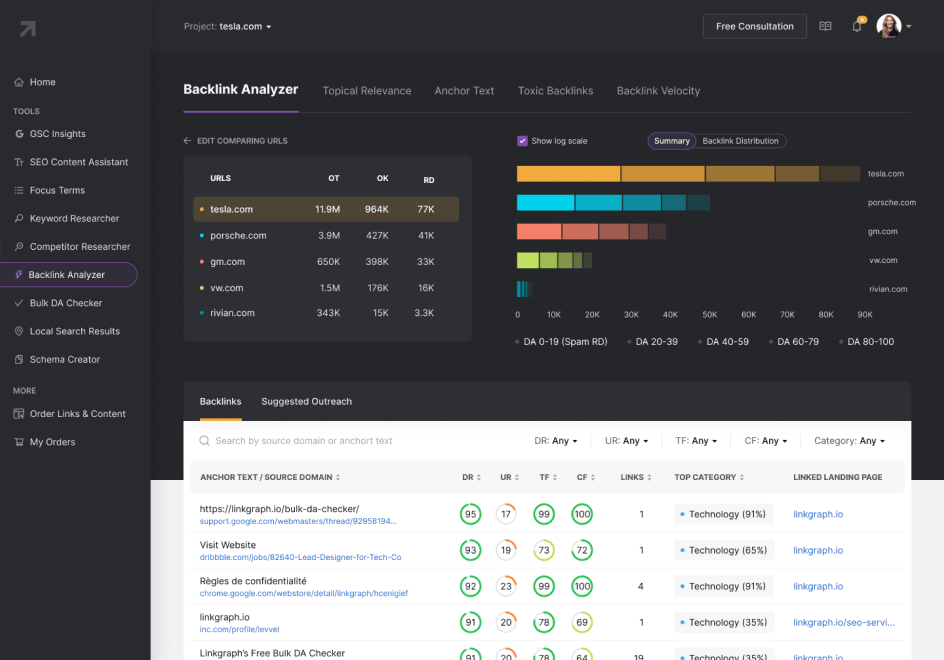944x660 pixels.
Task: Click the Schema Creator document icon
Action: (19, 360)
